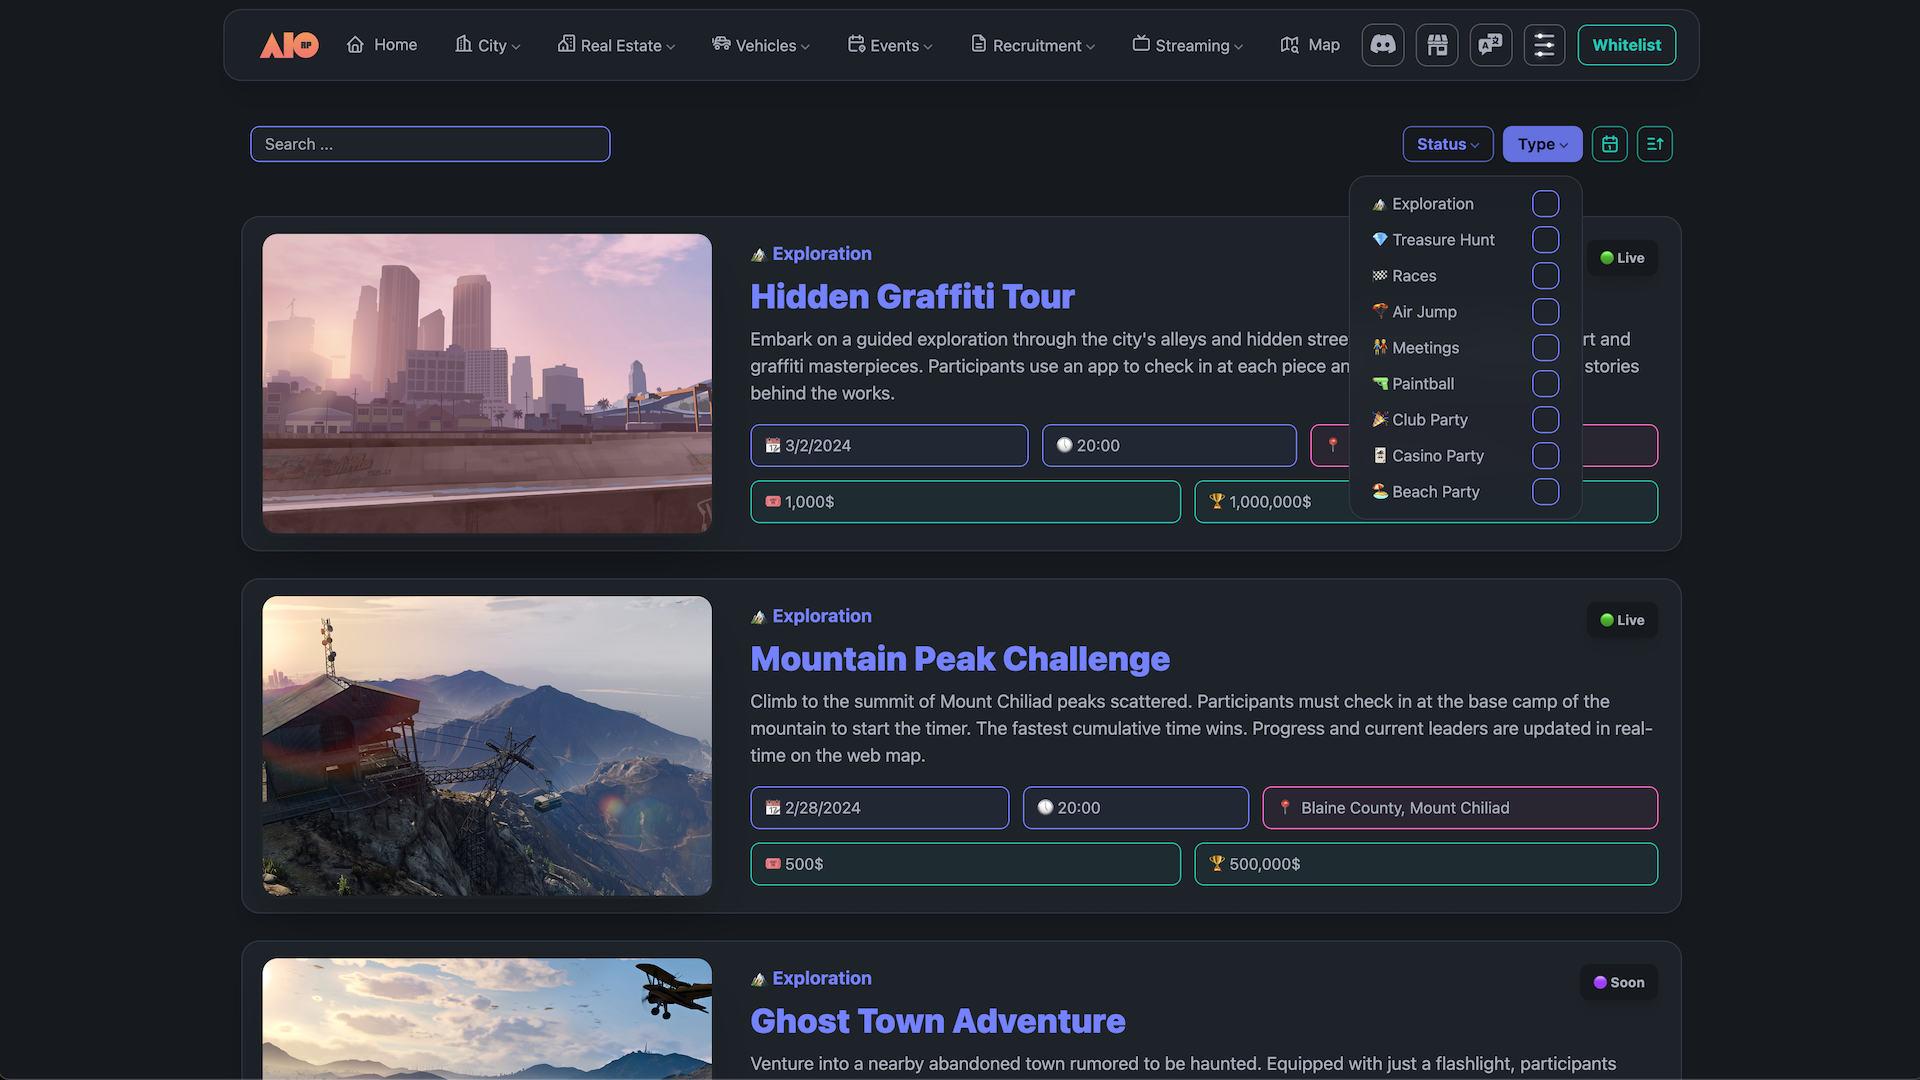Image resolution: width=1920 pixels, height=1080 pixels.
Task: Click the Whitelist button
Action: pyautogui.click(x=1626, y=45)
